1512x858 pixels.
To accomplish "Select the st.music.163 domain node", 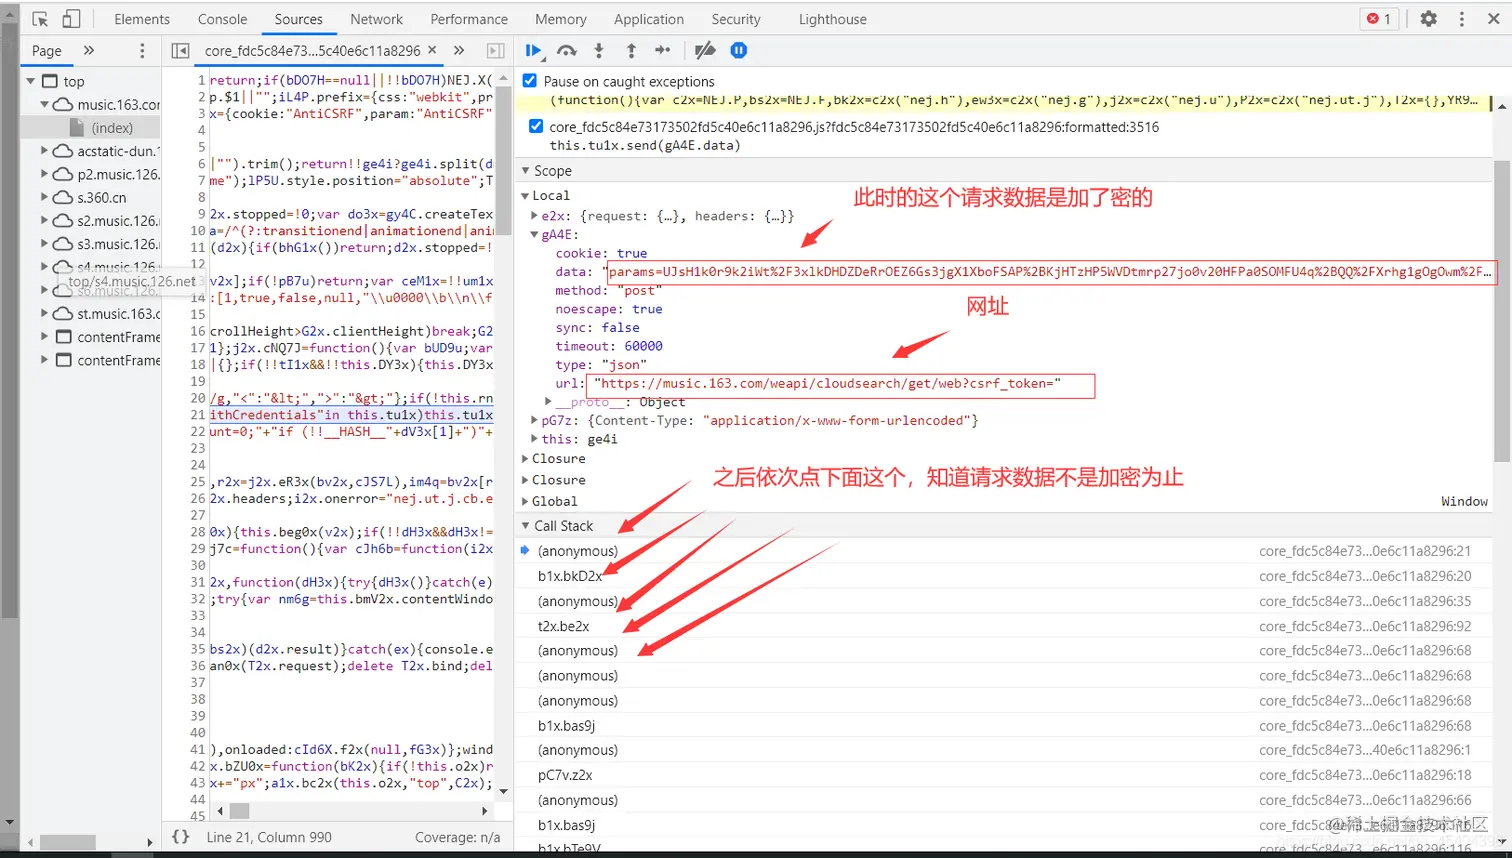I will coord(118,314).
